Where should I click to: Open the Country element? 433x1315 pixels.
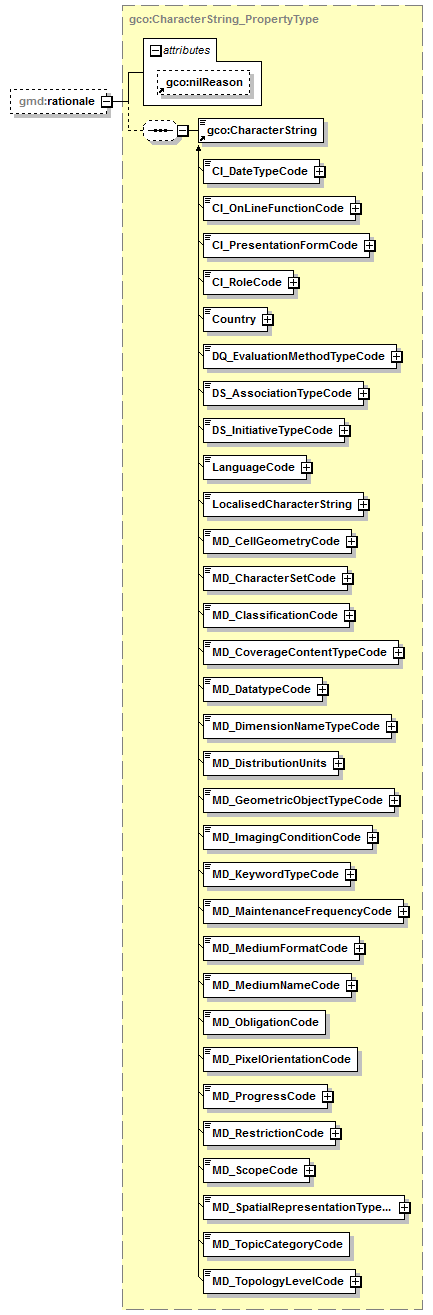click(x=235, y=320)
